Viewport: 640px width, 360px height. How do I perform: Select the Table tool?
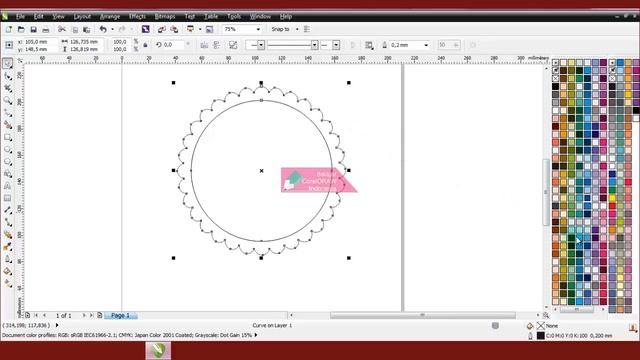[x=7, y=198]
